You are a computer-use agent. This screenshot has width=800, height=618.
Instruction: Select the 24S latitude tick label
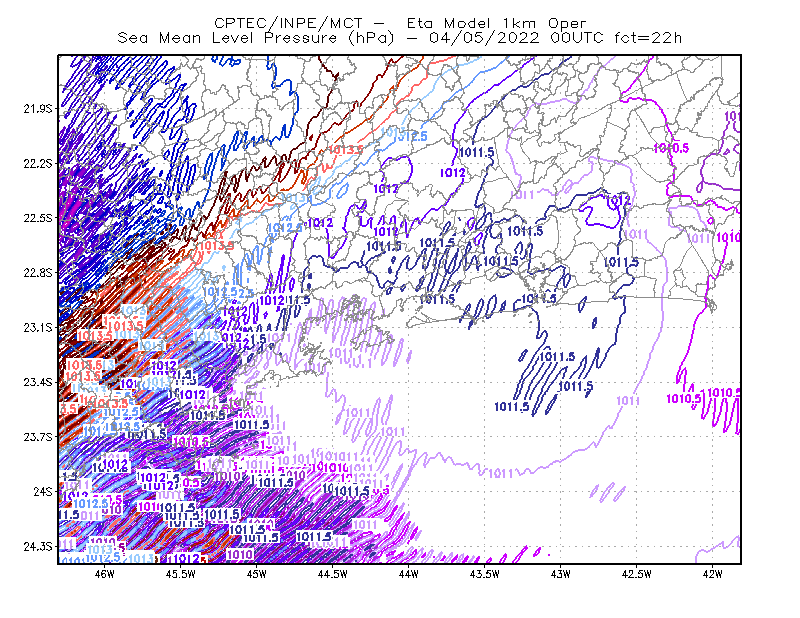[x=43, y=491]
